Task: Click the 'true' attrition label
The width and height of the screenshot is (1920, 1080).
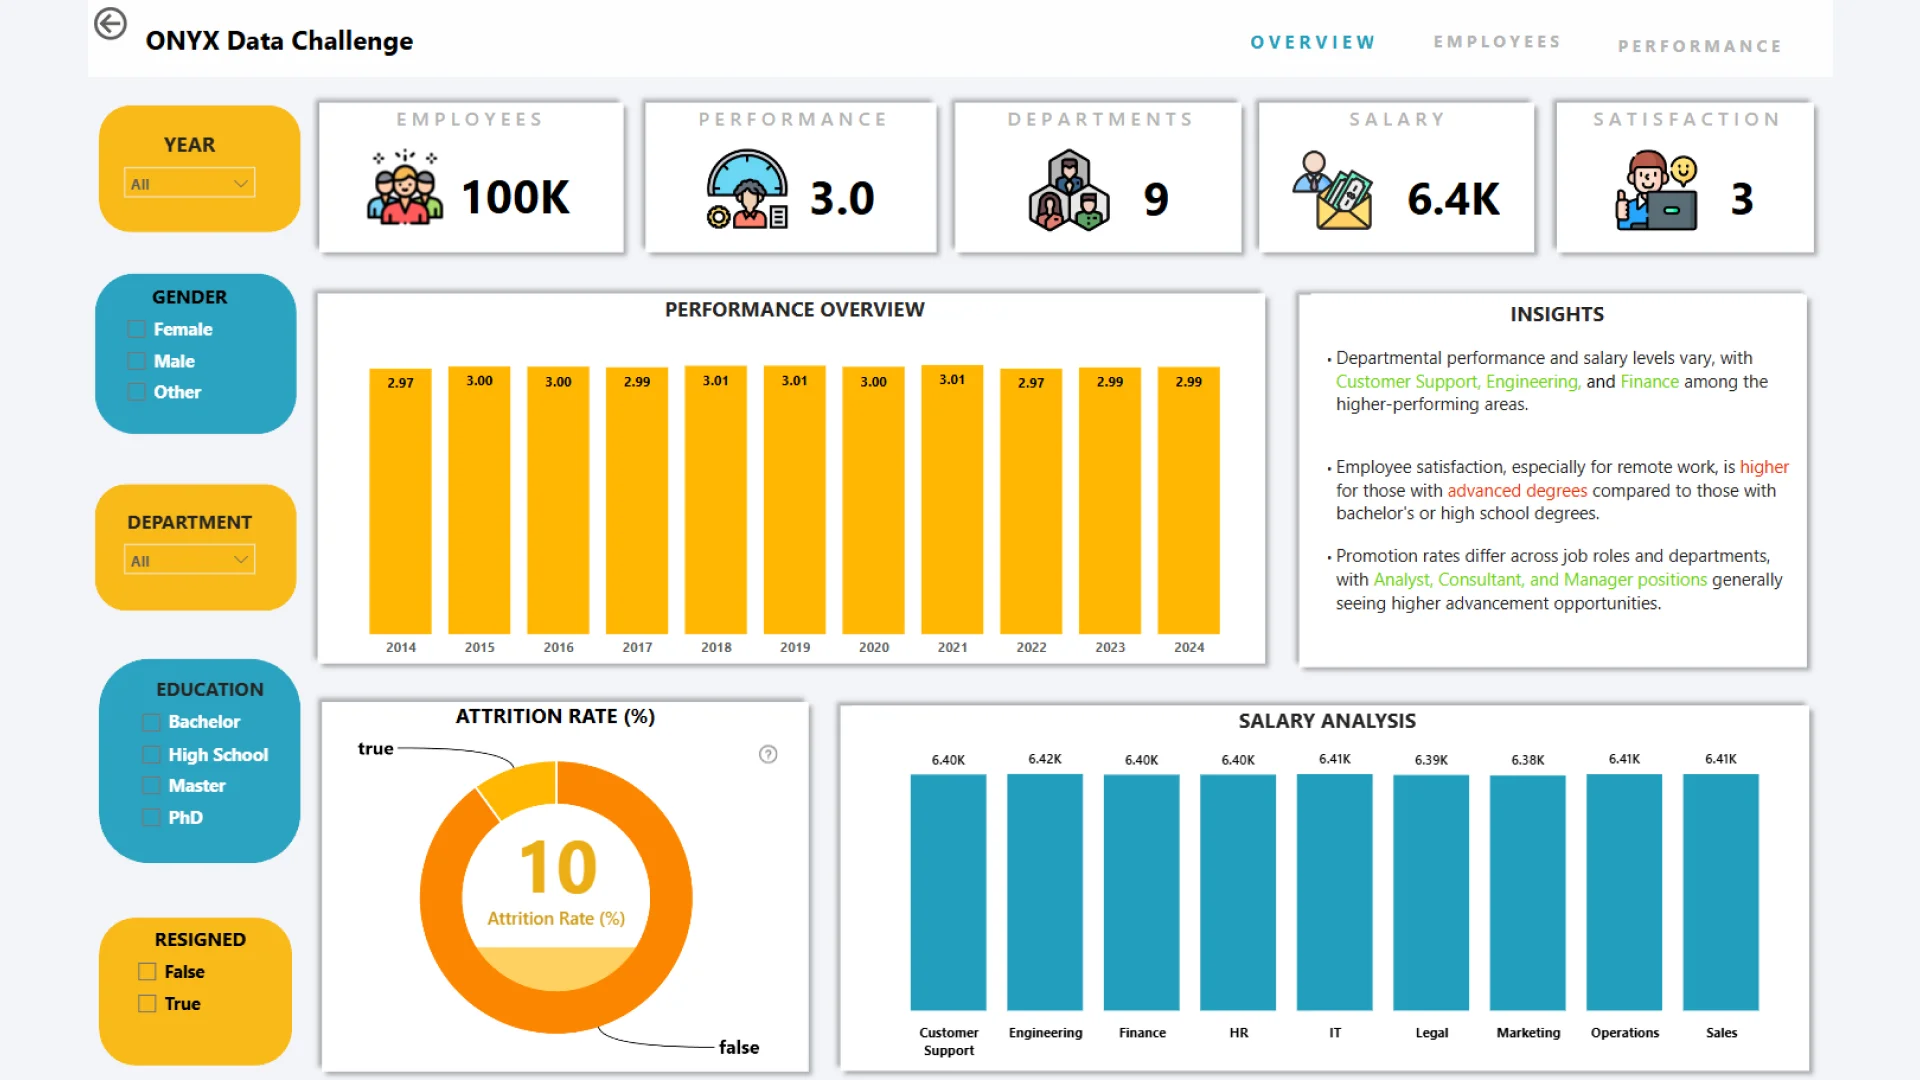Action: 376,748
